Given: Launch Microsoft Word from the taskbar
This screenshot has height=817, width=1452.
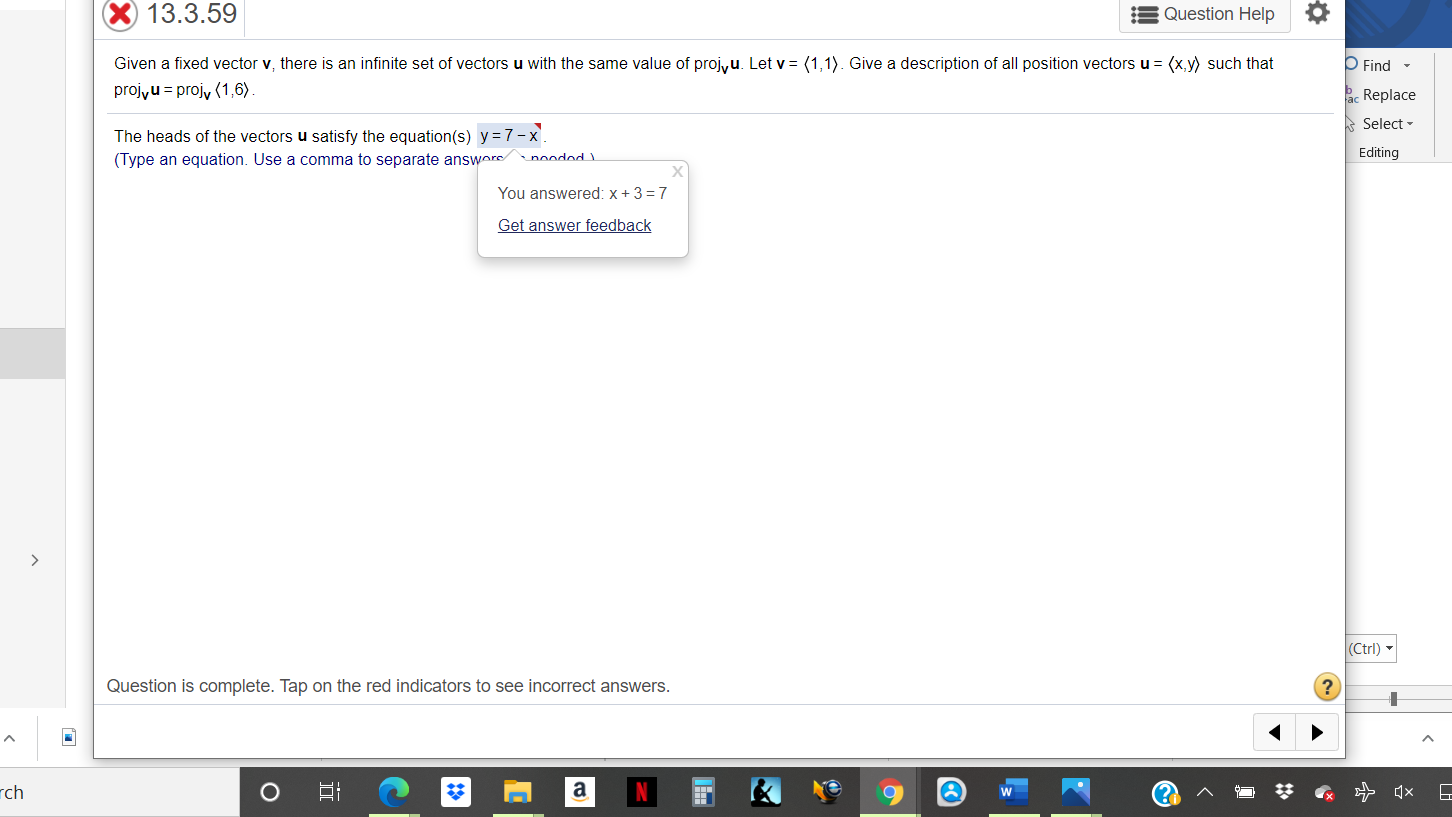Looking at the screenshot, I should [x=1013, y=791].
